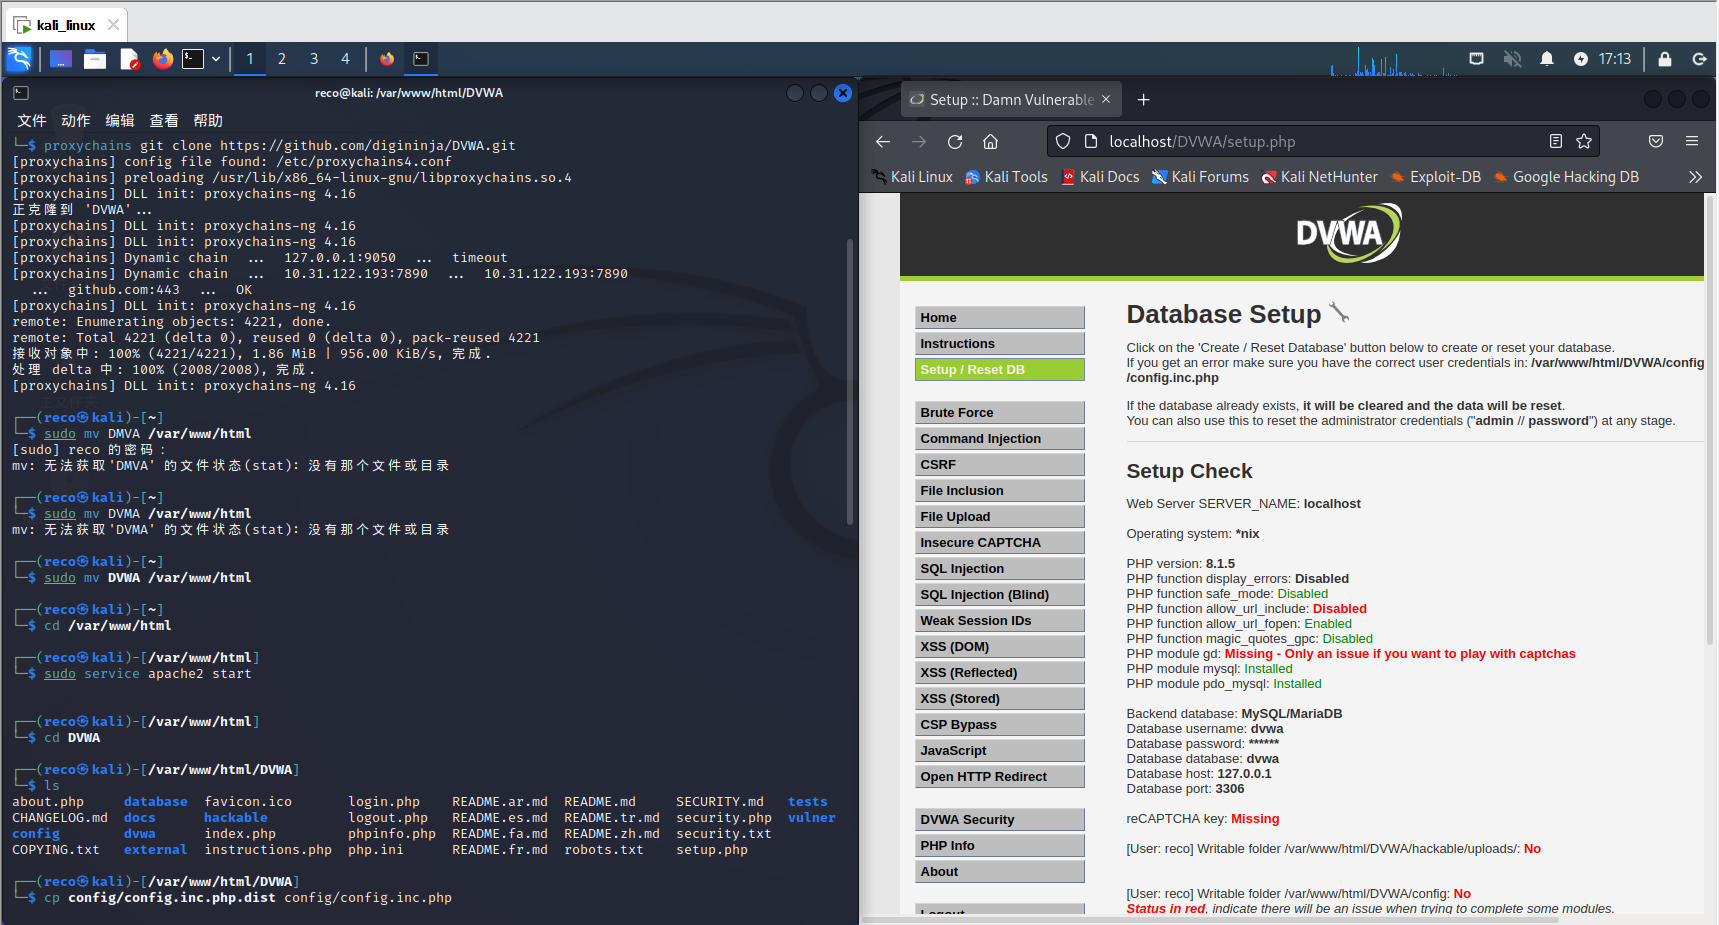Switch to workspace 2
This screenshot has width=1719, height=925.
coord(282,59)
